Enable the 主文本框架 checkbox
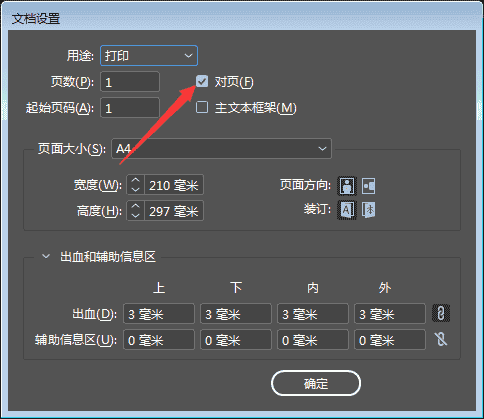This screenshot has width=484, height=419. point(202,107)
